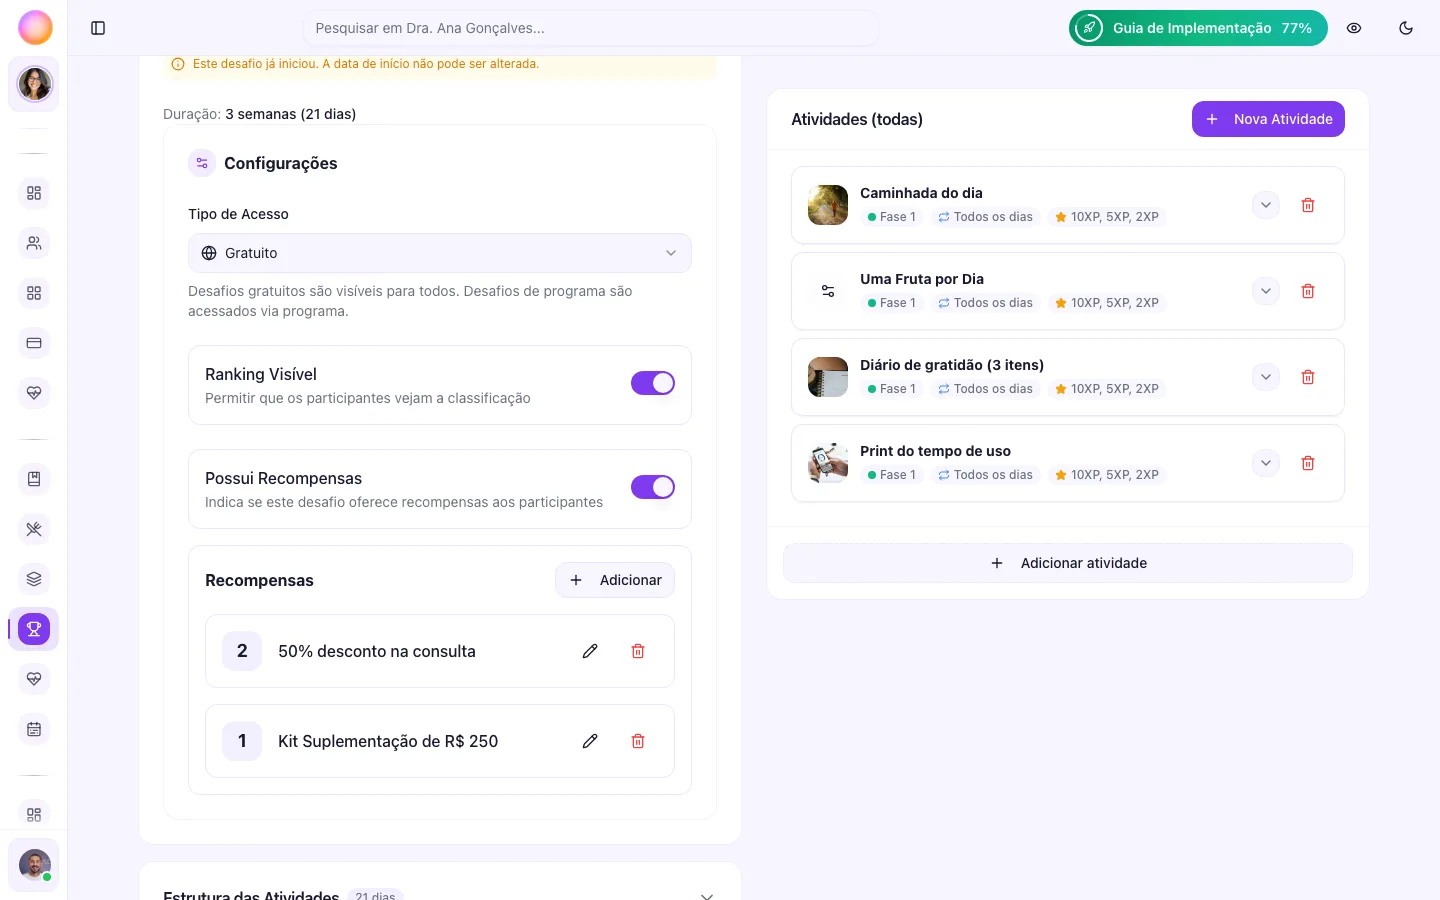Focus the Pesquisar em Dra. Ana Gonçalves search field
The width and height of the screenshot is (1440, 900).
click(x=591, y=28)
